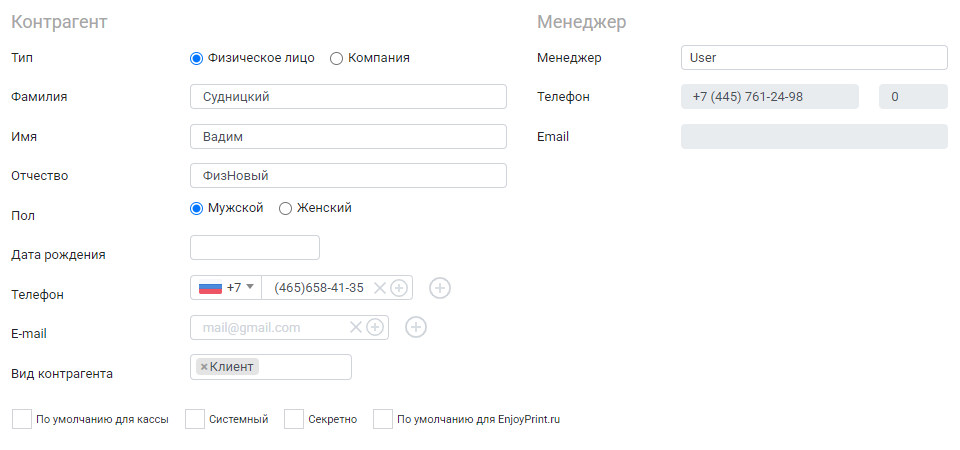Tick the Секретно checkbox
Image resolution: width=960 pixels, height=450 pixels.
(x=294, y=419)
